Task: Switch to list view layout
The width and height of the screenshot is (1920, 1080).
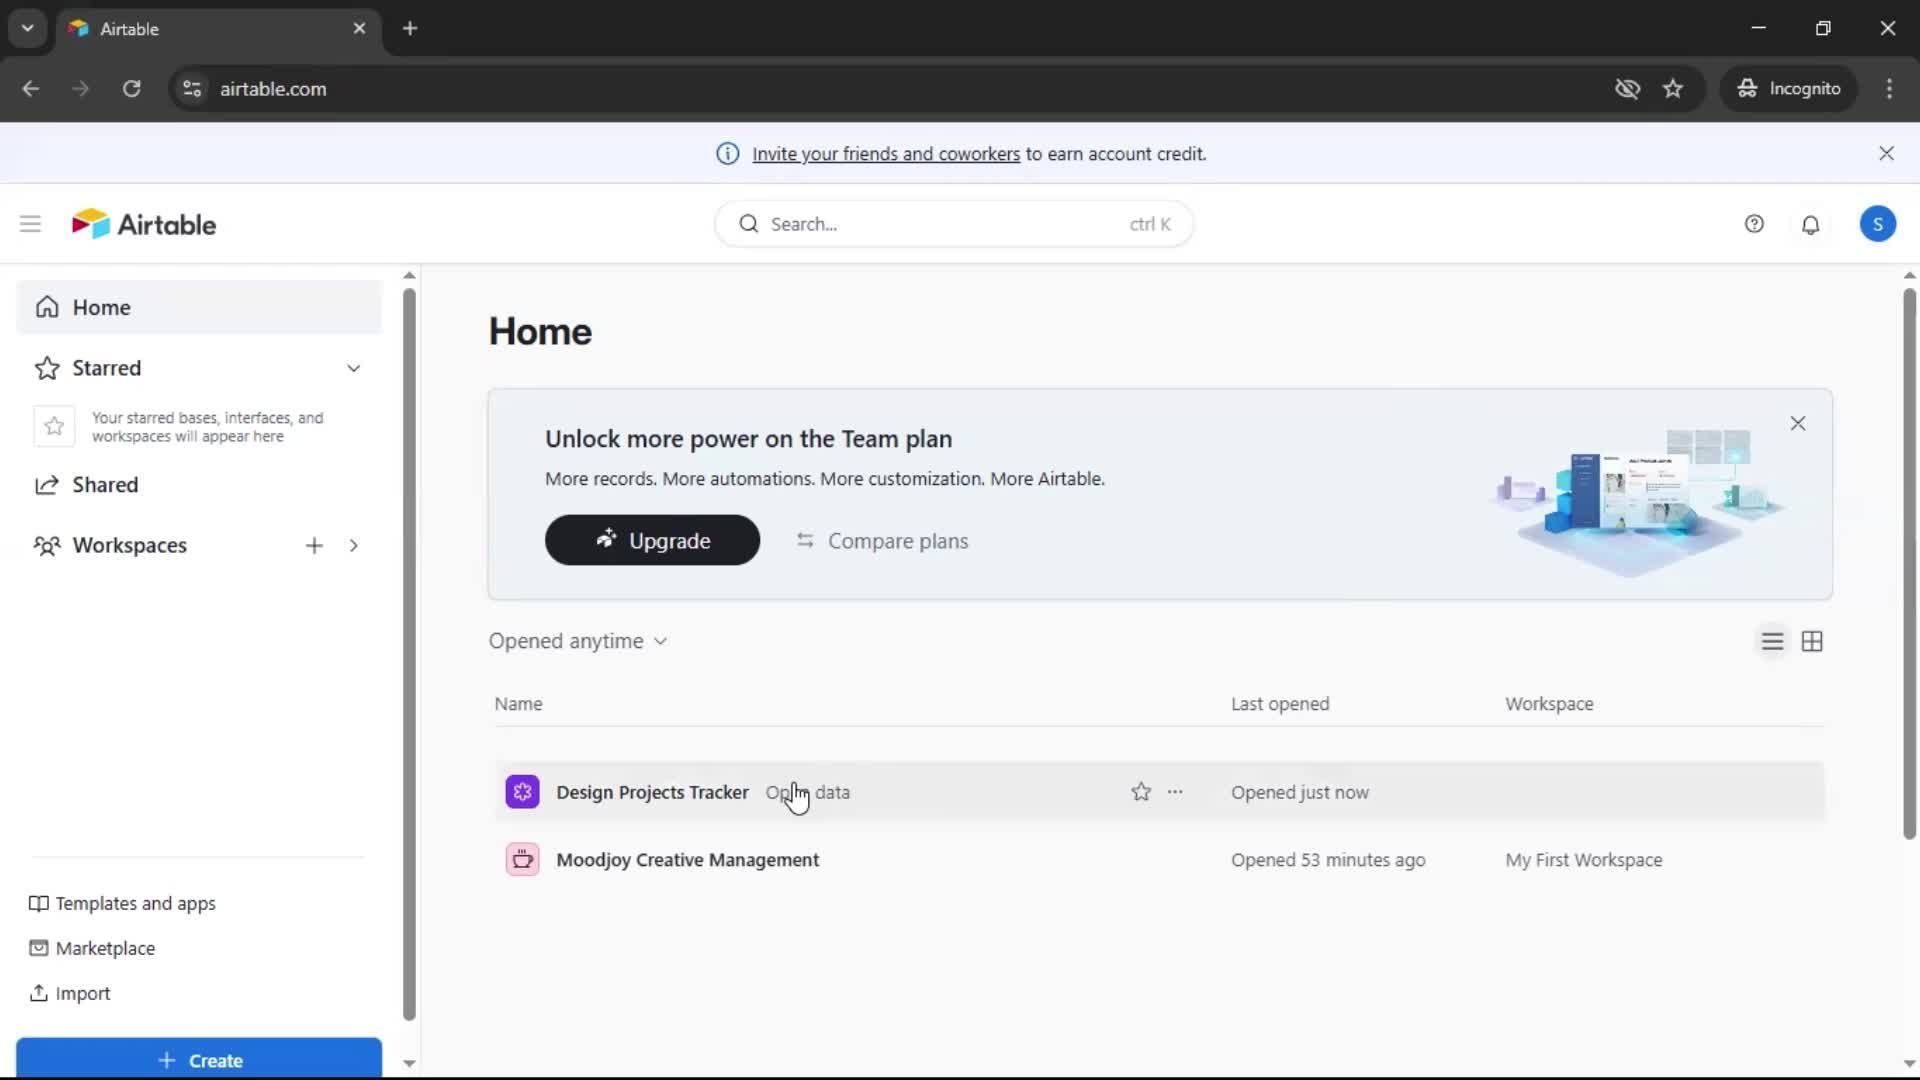Action: [x=1772, y=641]
